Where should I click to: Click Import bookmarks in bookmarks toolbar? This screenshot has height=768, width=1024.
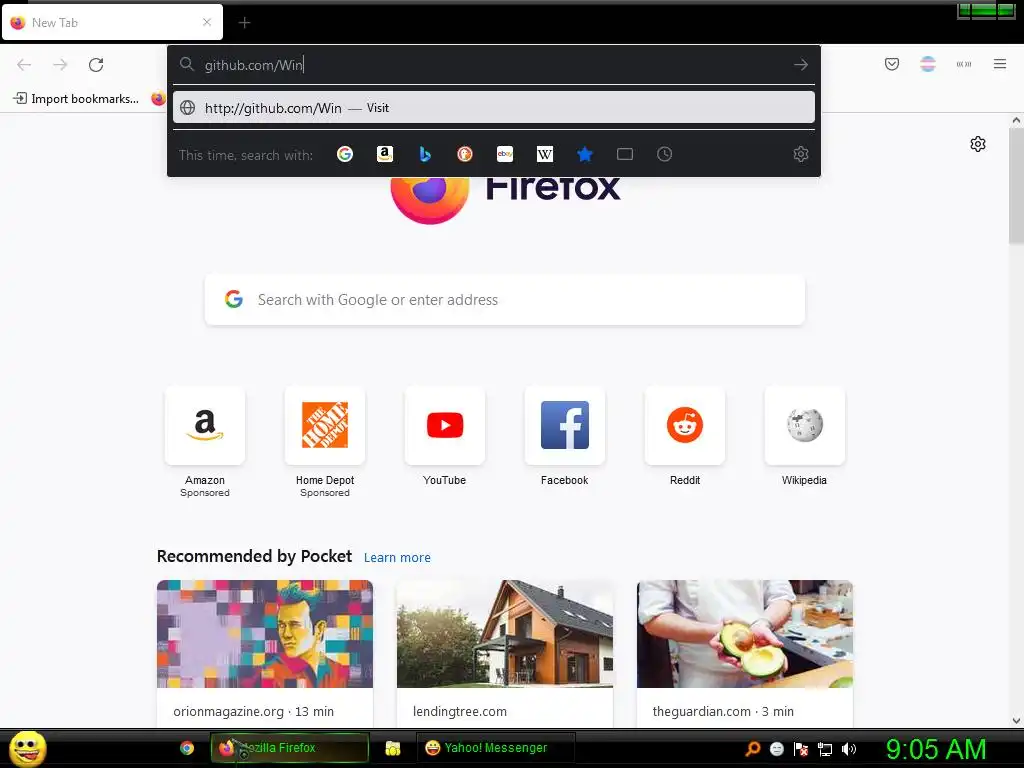click(76, 99)
